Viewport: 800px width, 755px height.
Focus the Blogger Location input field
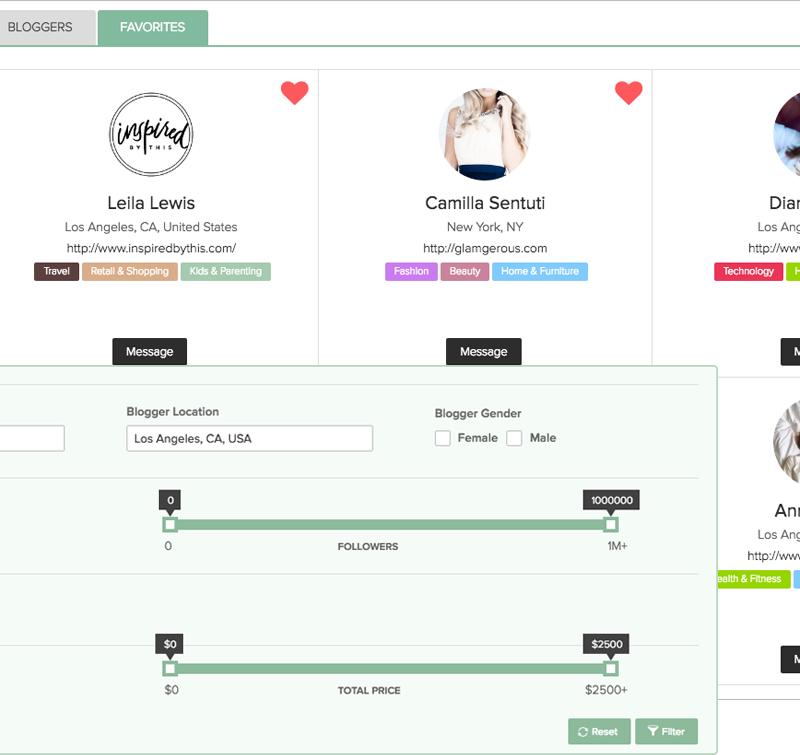249,438
